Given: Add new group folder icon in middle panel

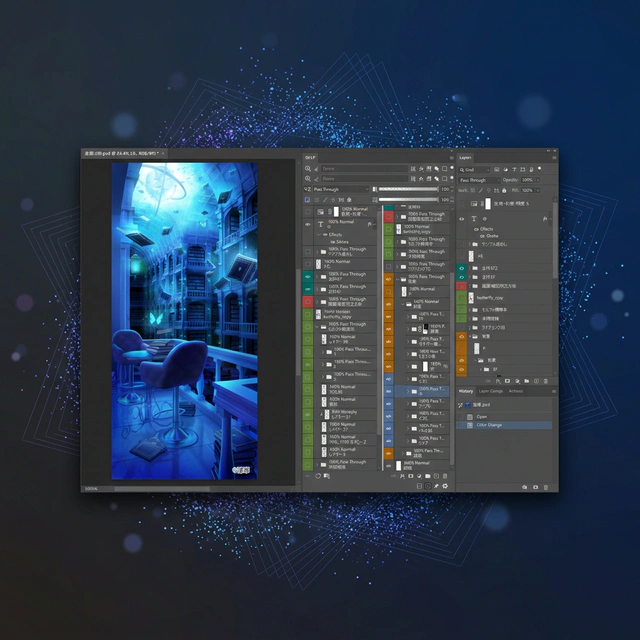Looking at the screenshot, I should 428,476.
